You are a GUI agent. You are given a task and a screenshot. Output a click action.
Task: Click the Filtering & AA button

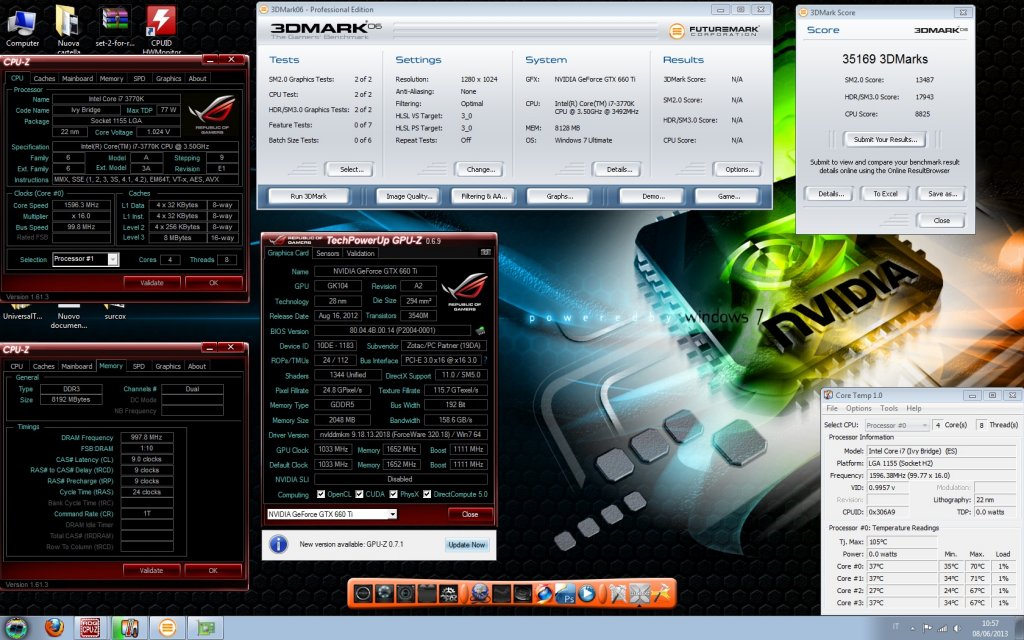(483, 196)
